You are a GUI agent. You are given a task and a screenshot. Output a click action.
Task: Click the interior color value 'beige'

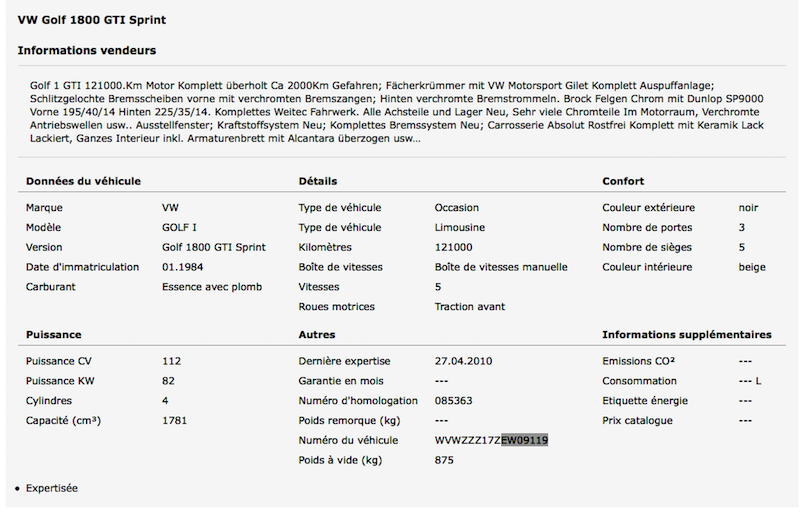[x=752, y=267]
